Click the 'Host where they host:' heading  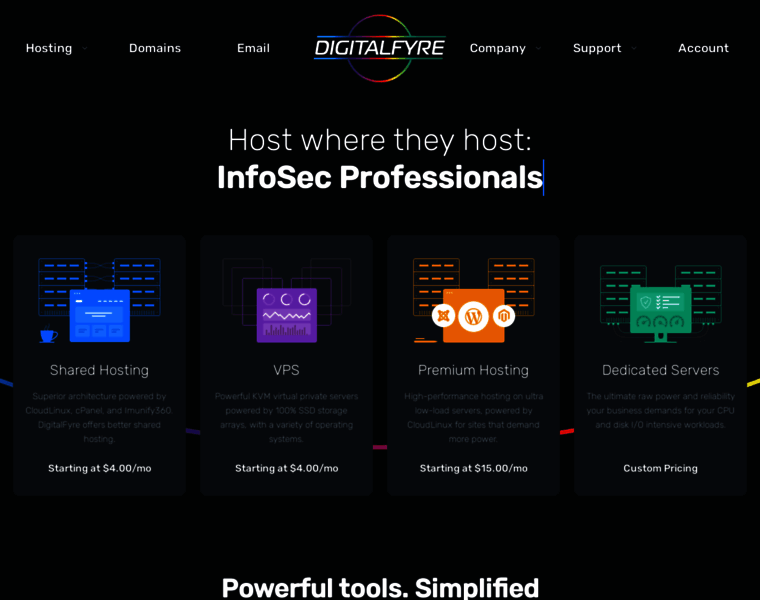pyautogui.click(x=380, y=140)
